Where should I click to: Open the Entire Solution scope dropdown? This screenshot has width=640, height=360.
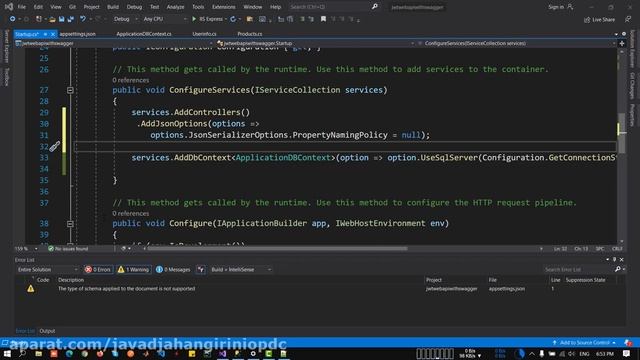click(47, 269)
